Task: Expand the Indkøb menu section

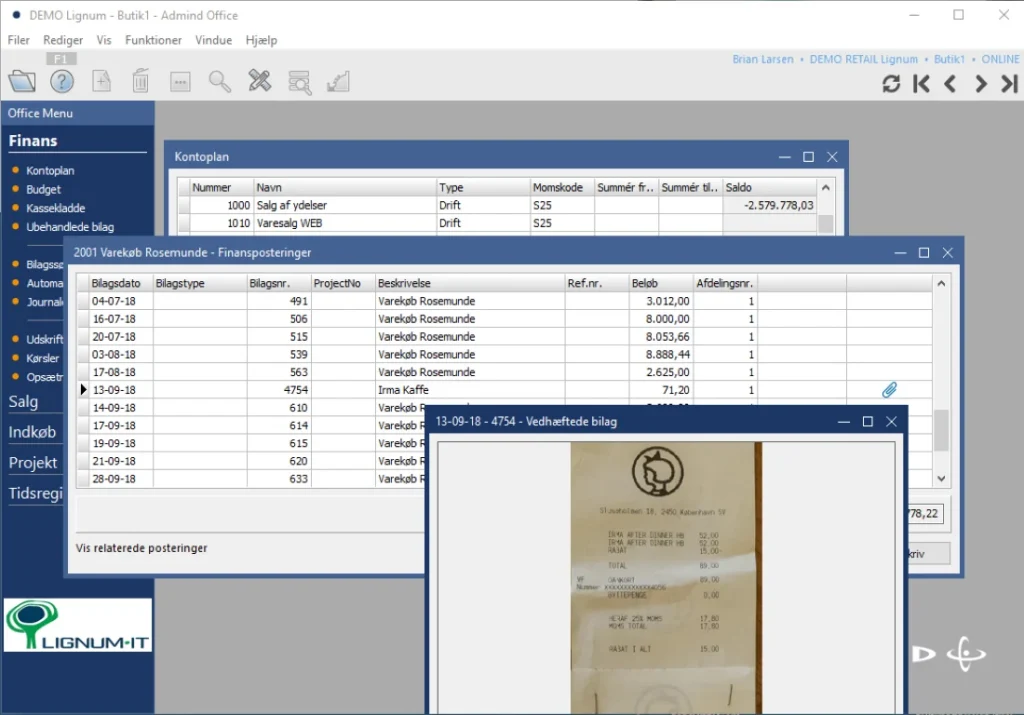Action: (32, 432)
